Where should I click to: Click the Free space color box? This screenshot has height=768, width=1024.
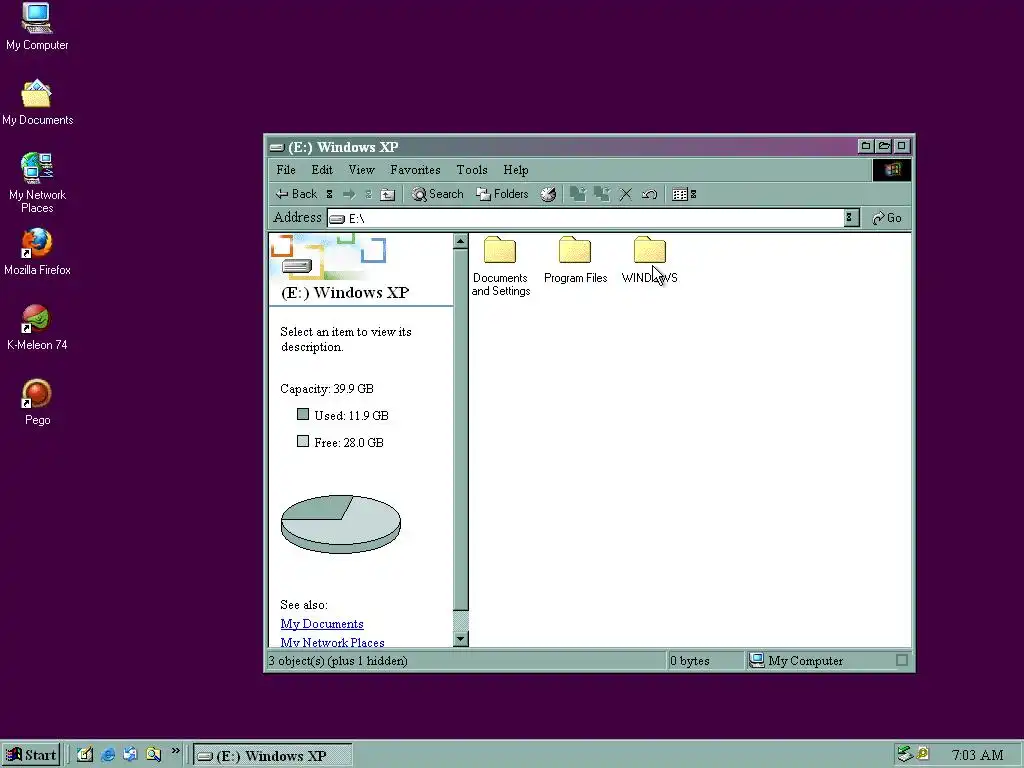coord(302,441)
